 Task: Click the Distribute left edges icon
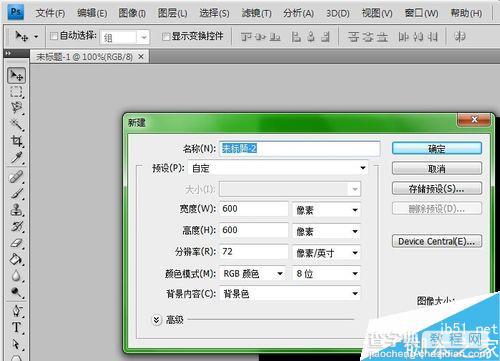[x=403, y=37]
